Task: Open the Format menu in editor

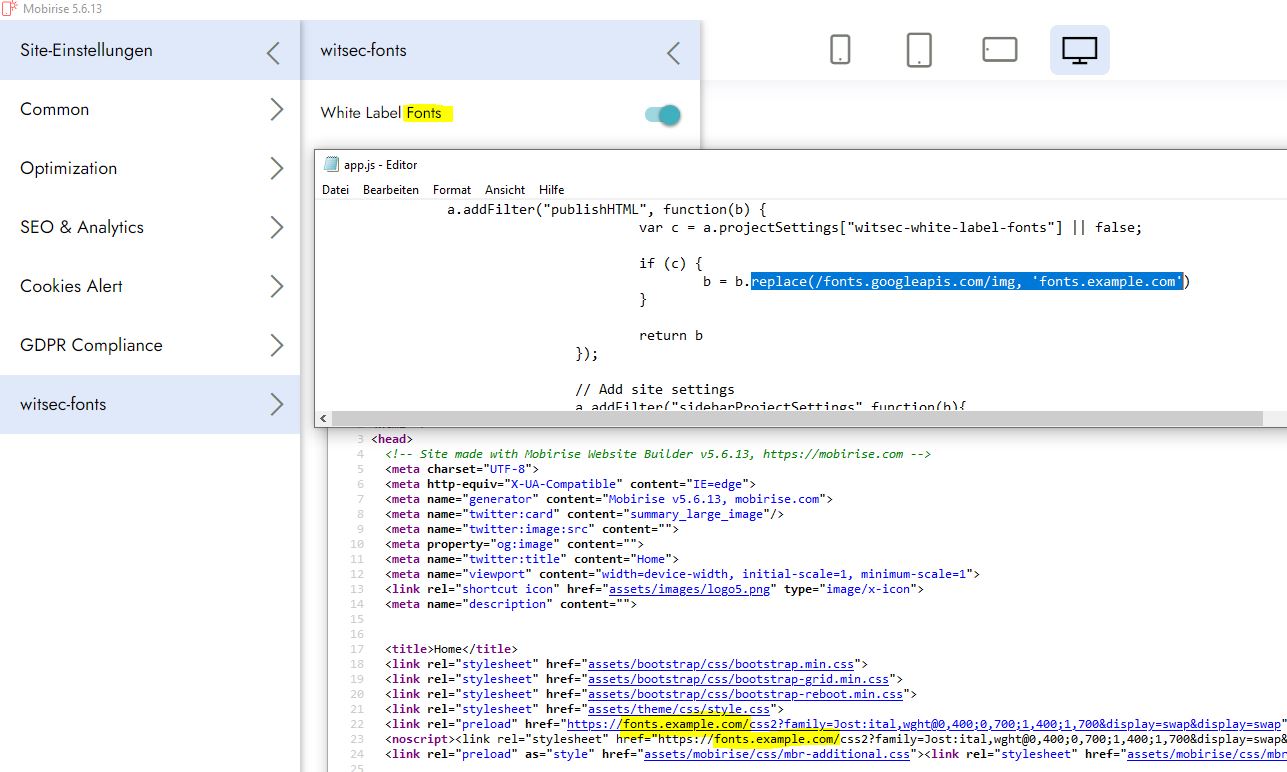Action: [451, 190]
